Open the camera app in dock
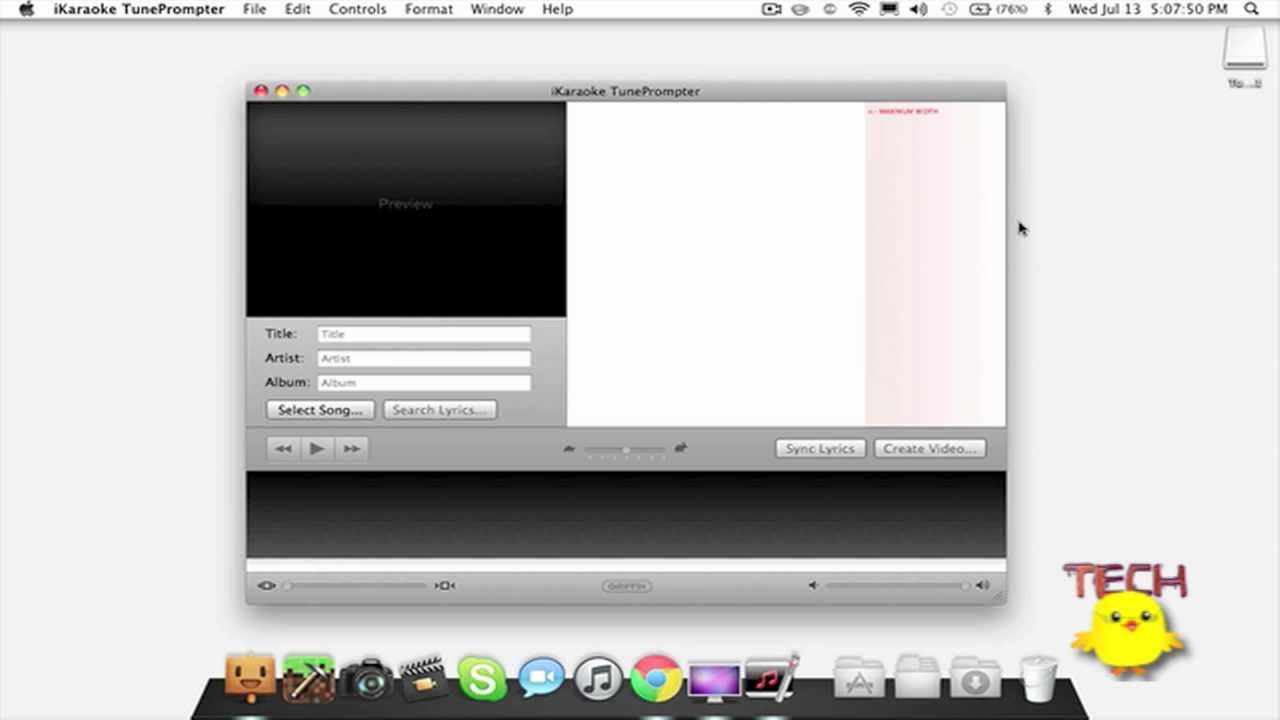The height and width of the screenshot is (720, 1280). coord(366,679)
